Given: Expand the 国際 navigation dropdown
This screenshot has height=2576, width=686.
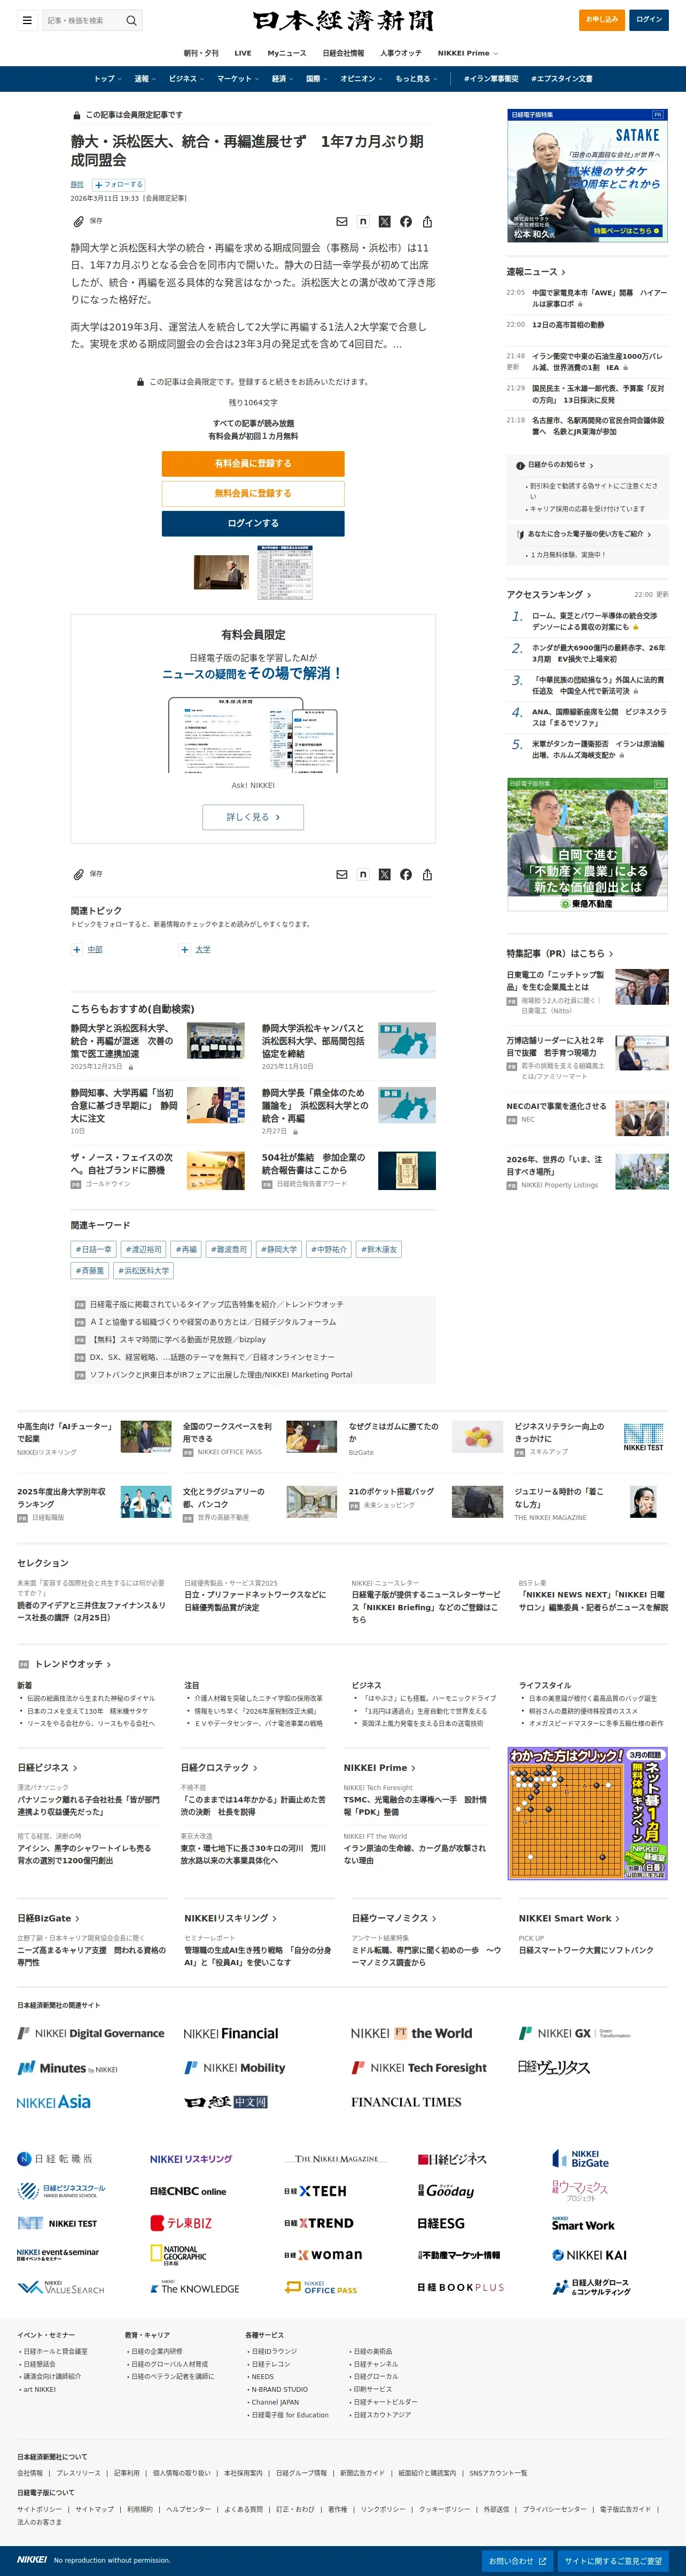Looking at the screenshot, I should (x=317, y=79).
